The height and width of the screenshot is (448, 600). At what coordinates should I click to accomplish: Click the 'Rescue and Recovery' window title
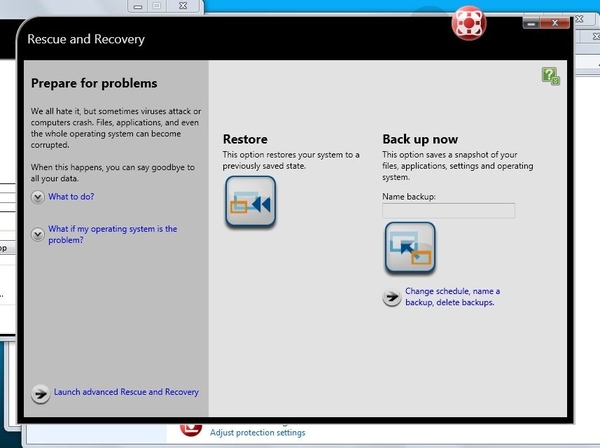(86, 39)
